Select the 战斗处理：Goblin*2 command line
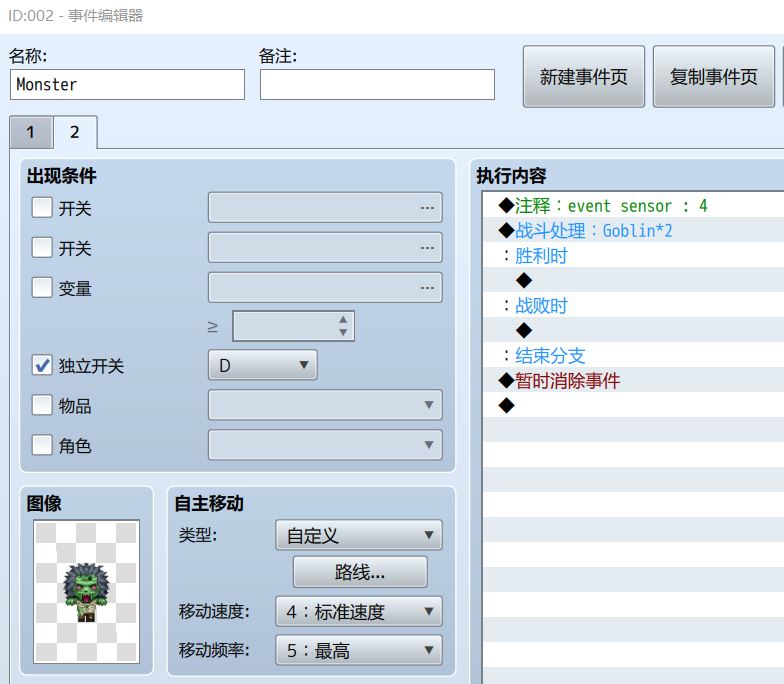The width and height of the screenshot is (784, 684). click(x=633, y=230)
